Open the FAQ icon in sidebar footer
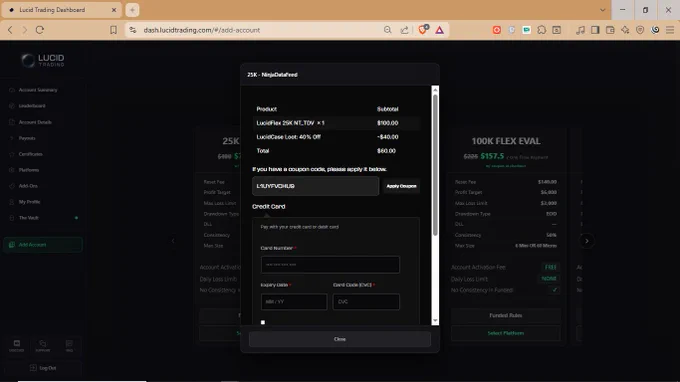The height and width of the screenshot is (382, 680). pos(69,346)
